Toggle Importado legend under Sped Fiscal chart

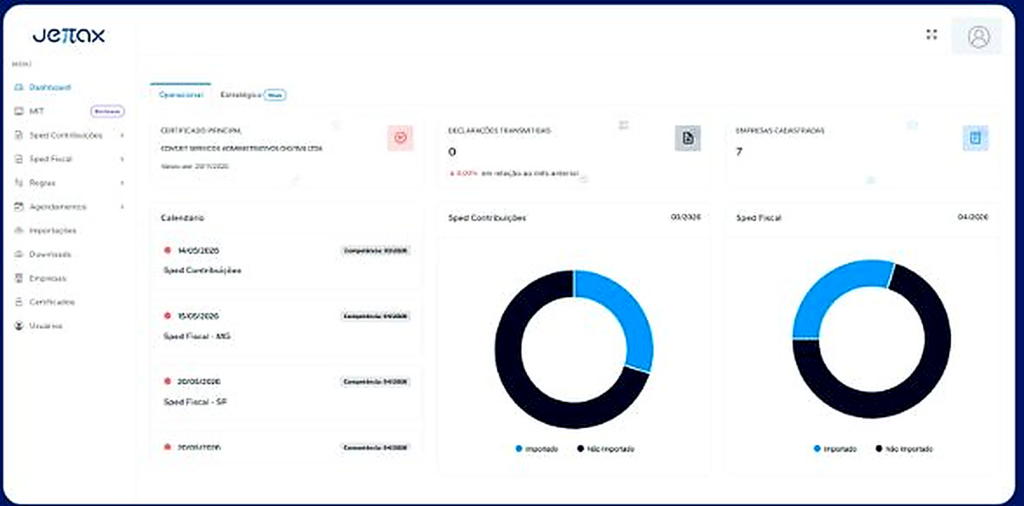[835, 449]
